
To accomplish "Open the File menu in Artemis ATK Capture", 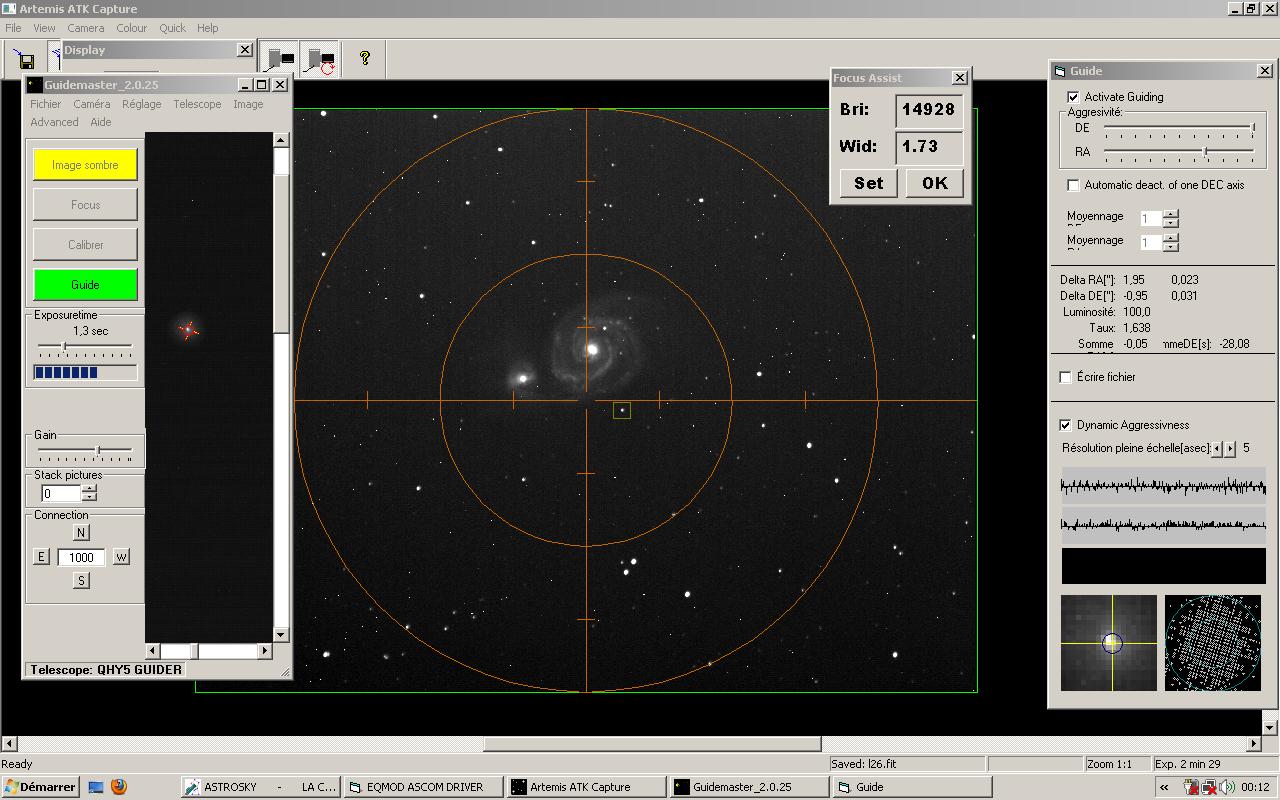I will [x=13, y=28].
